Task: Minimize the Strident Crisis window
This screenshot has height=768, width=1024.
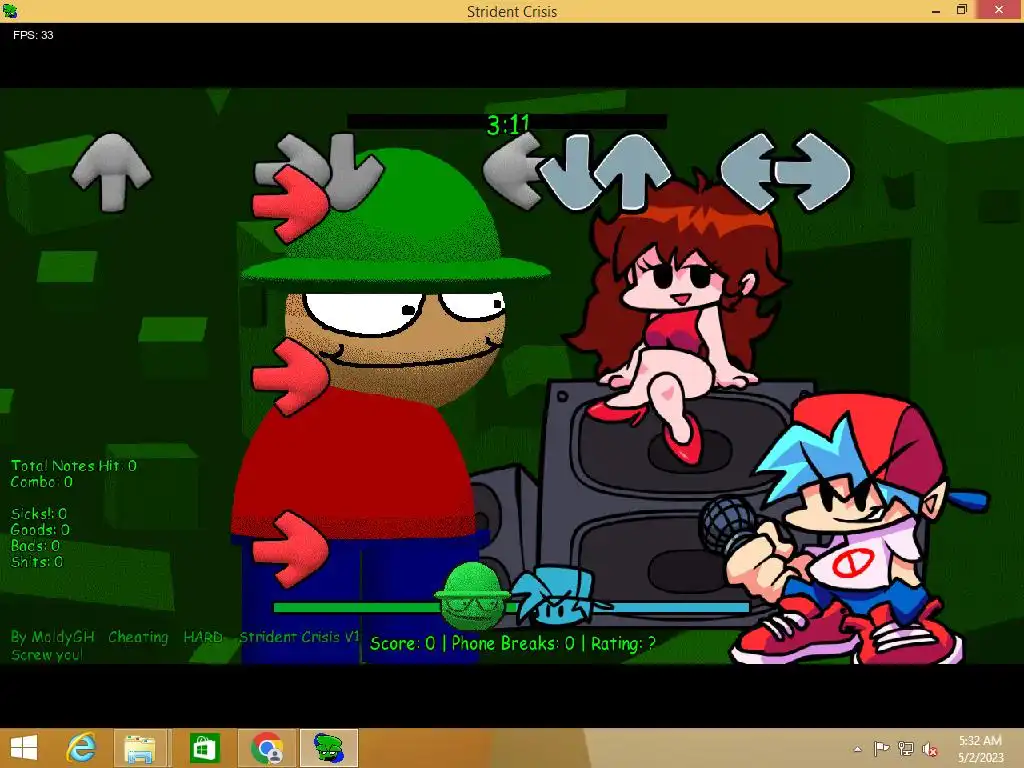Action: coord(936,11)
